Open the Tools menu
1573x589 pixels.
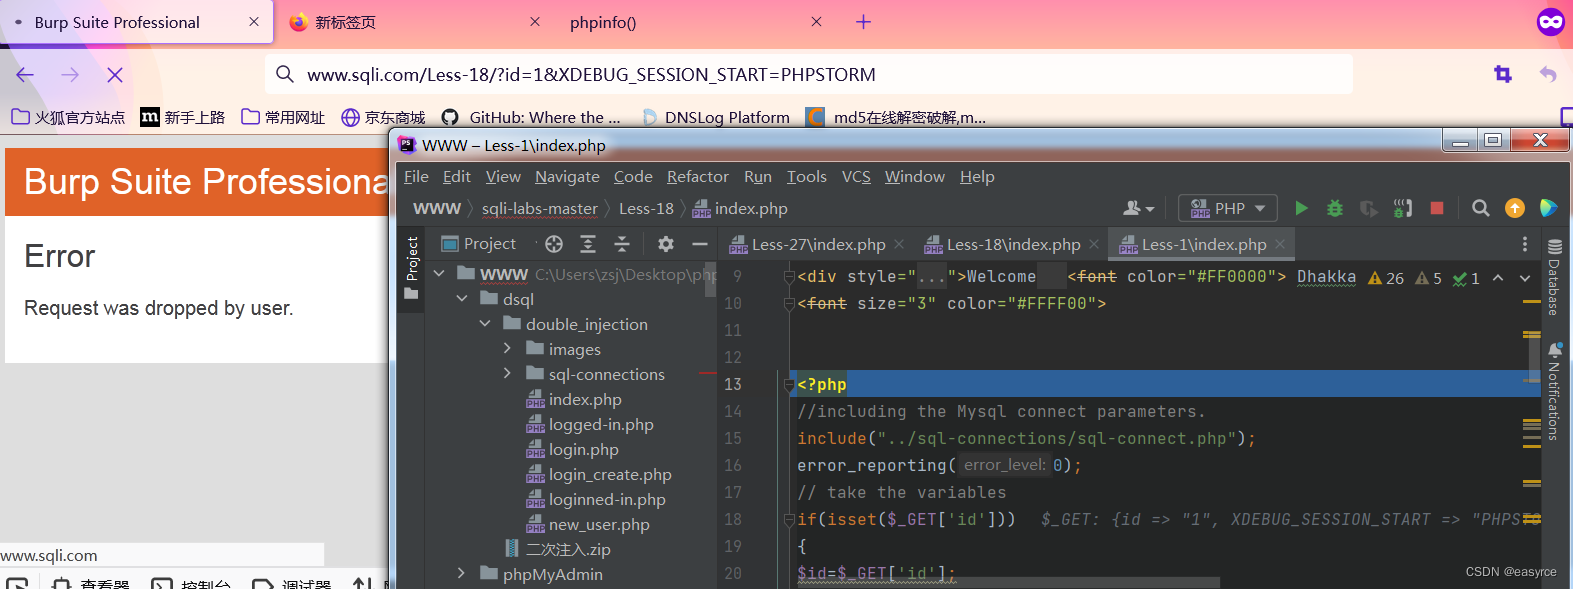point(806,177)
